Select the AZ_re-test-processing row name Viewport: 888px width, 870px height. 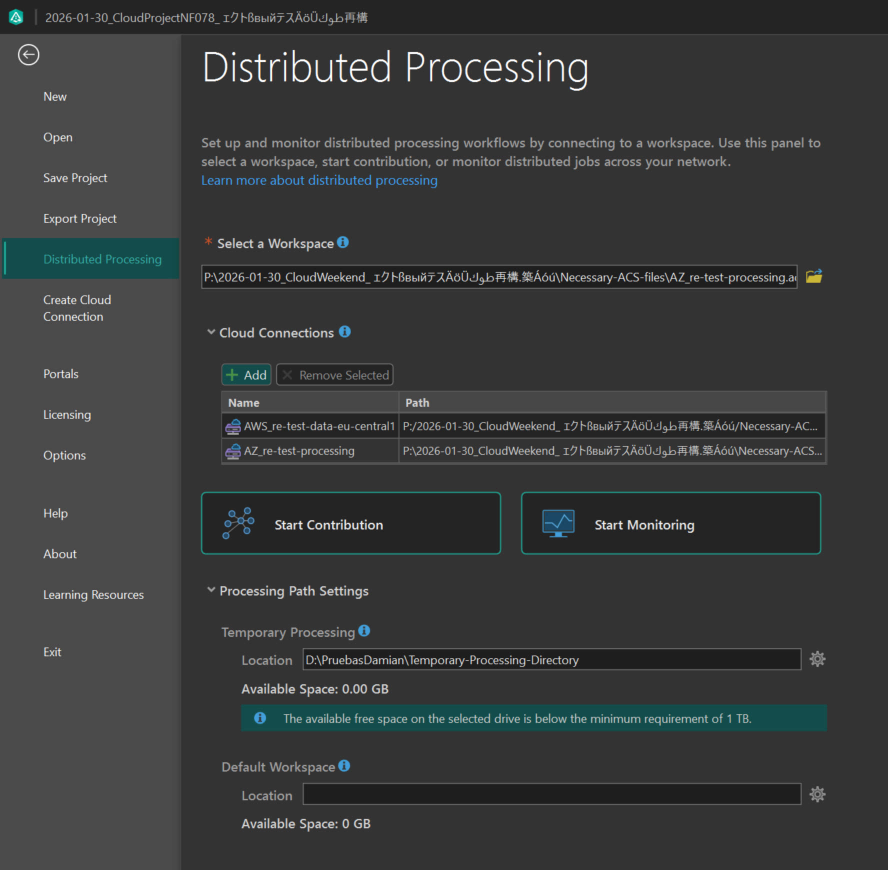(299, 451)
